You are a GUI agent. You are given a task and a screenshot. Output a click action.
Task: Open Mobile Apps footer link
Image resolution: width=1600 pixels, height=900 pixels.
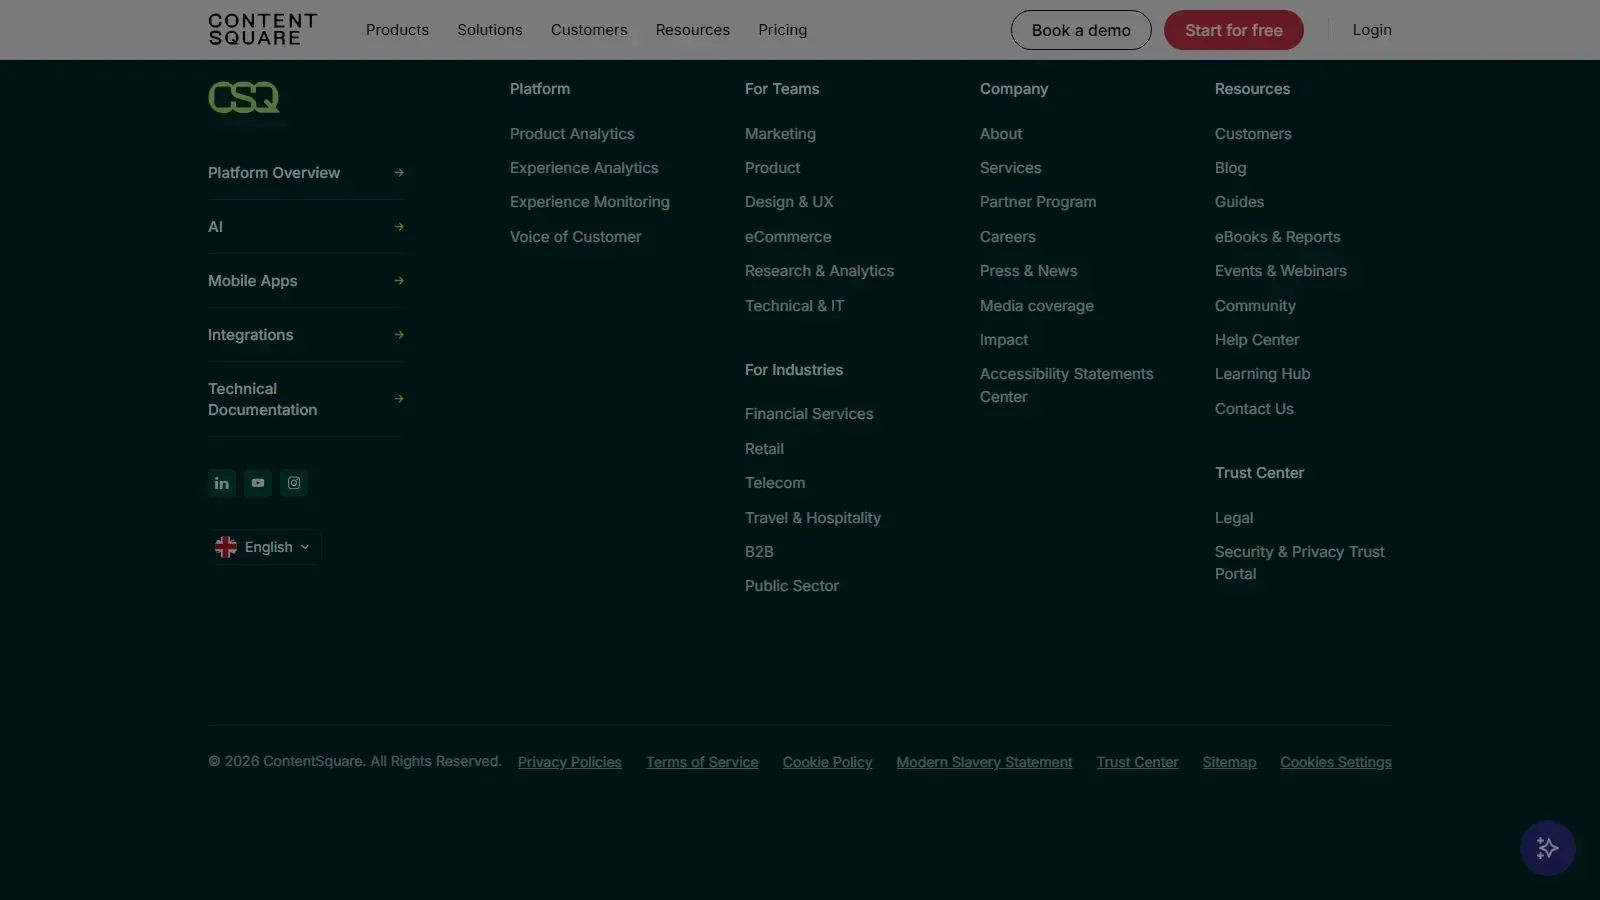point(253,281)
